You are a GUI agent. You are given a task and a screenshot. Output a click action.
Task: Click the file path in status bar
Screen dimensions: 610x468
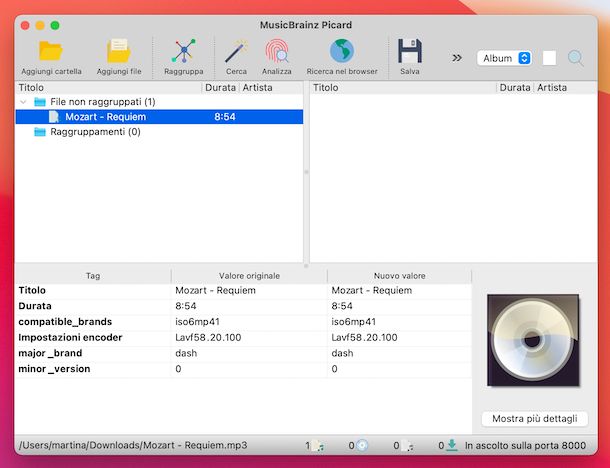[x=133, y=445]
